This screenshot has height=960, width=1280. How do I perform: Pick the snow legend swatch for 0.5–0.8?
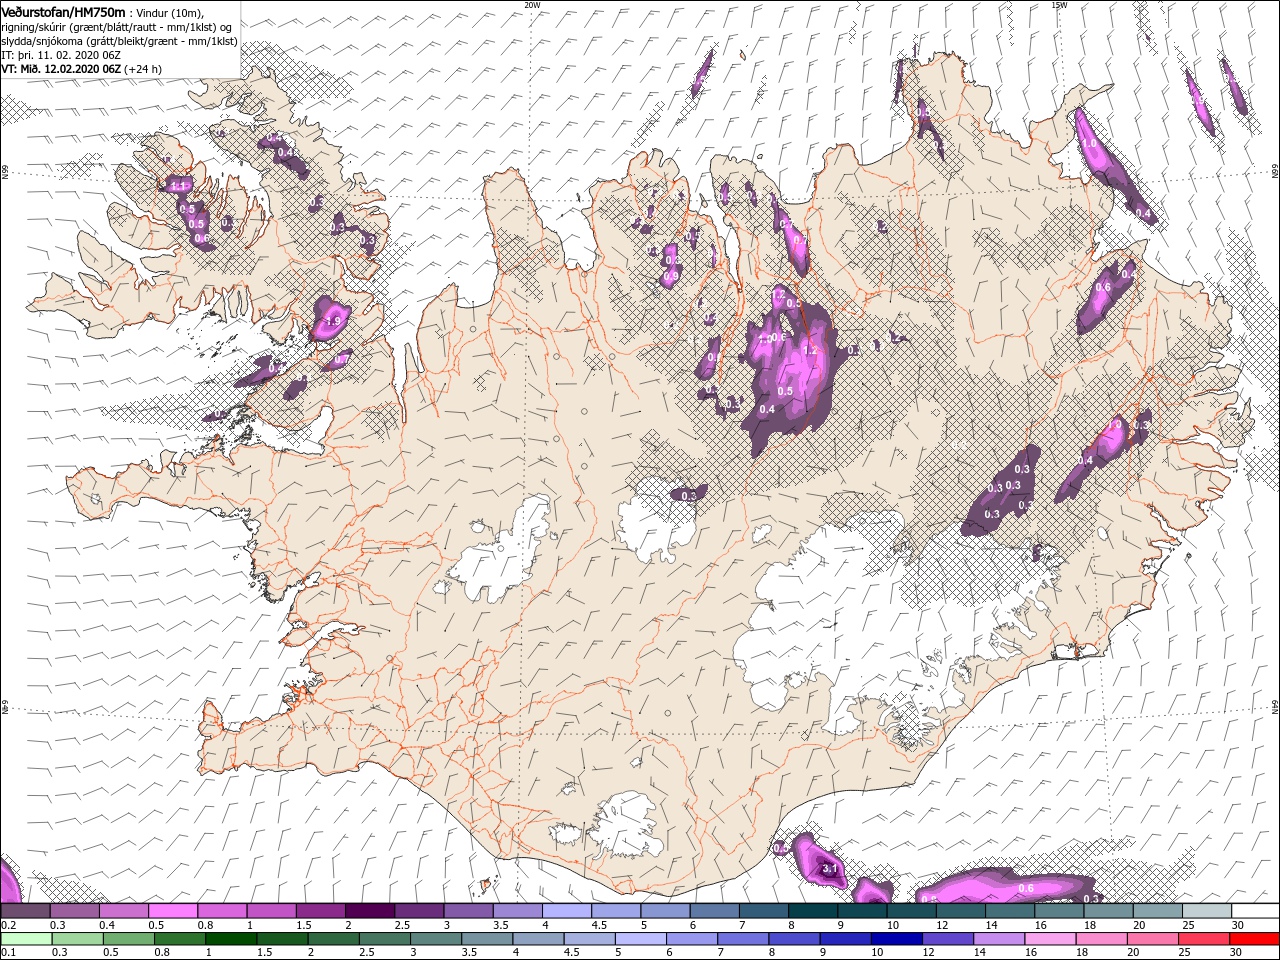point(173,911)
